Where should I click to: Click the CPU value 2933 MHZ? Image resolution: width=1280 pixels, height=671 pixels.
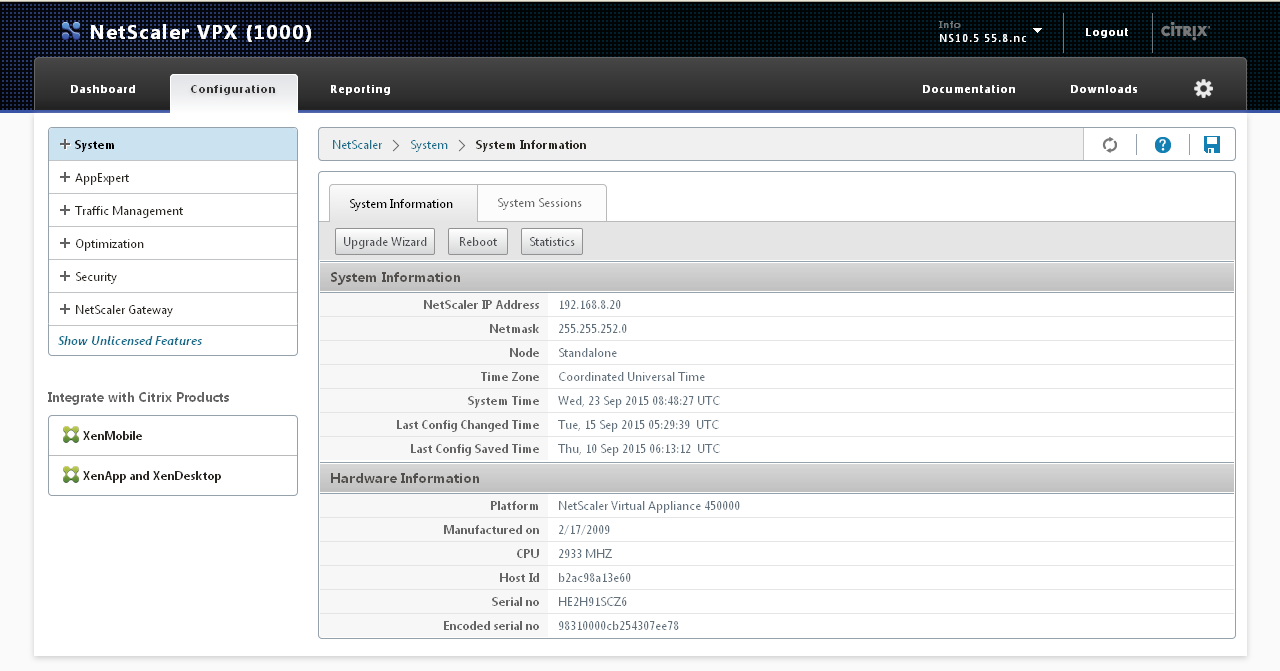[585, 554]
